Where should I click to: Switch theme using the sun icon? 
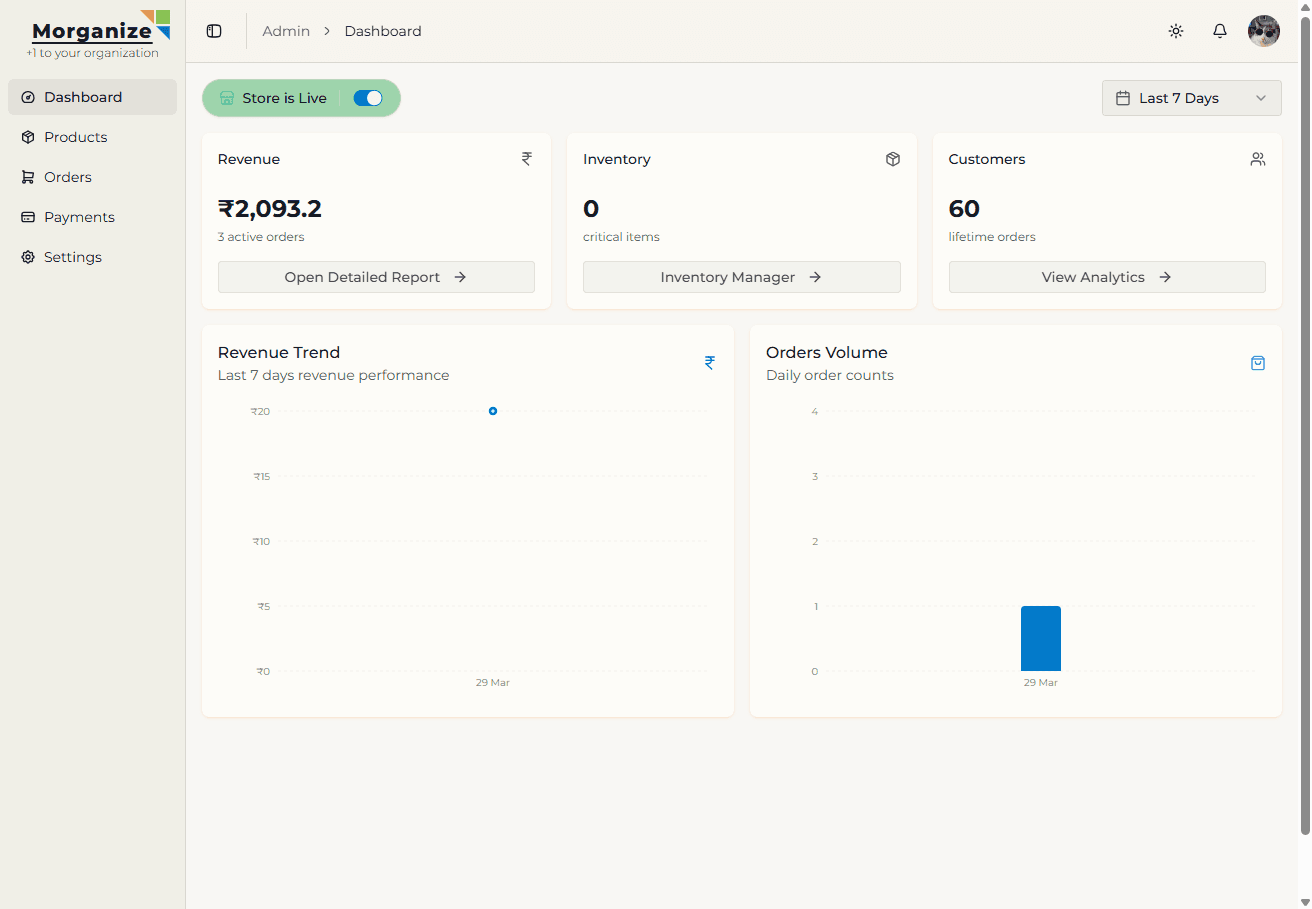click(1176, 31)
